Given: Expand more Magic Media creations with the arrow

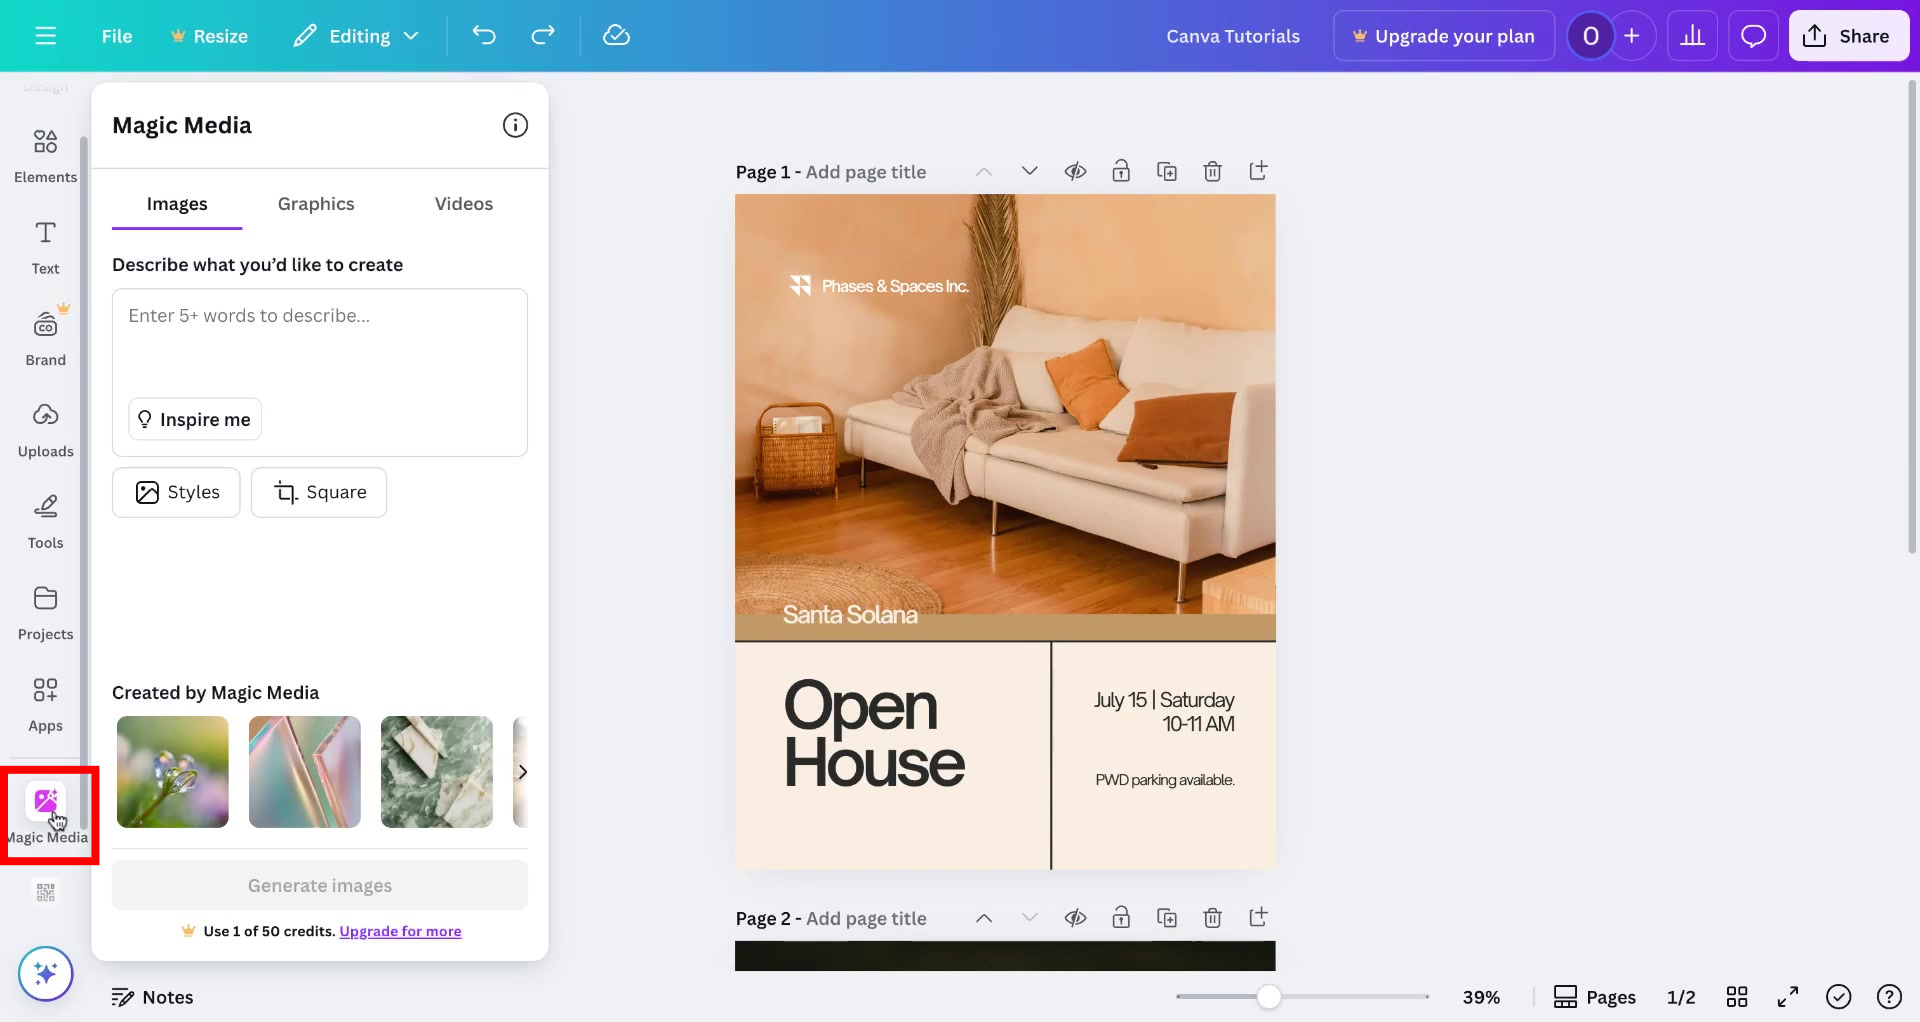Looking at the screenshot, I should (524, 771).
